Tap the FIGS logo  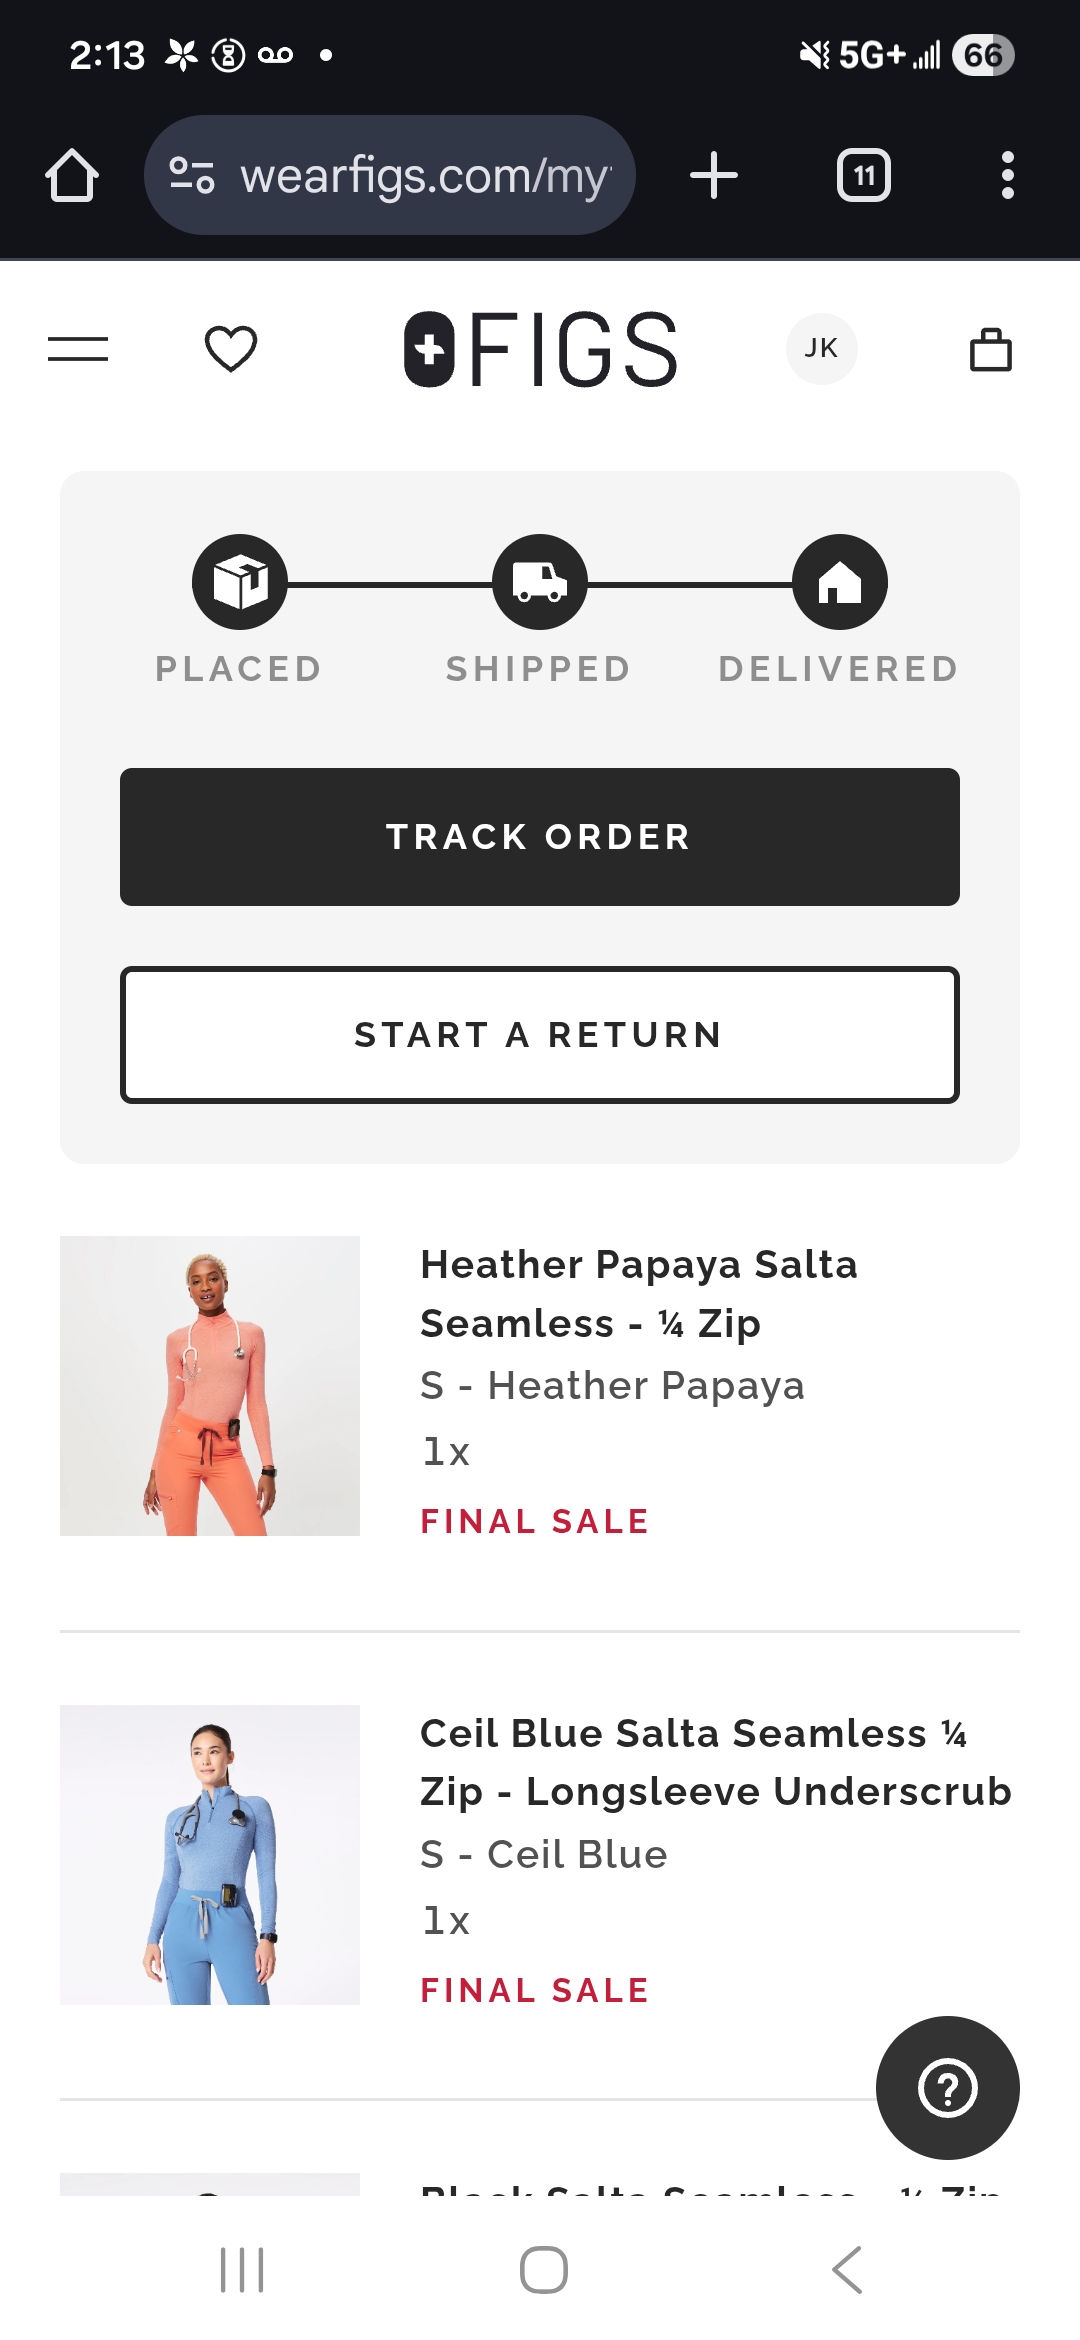(x=541, y=349)
